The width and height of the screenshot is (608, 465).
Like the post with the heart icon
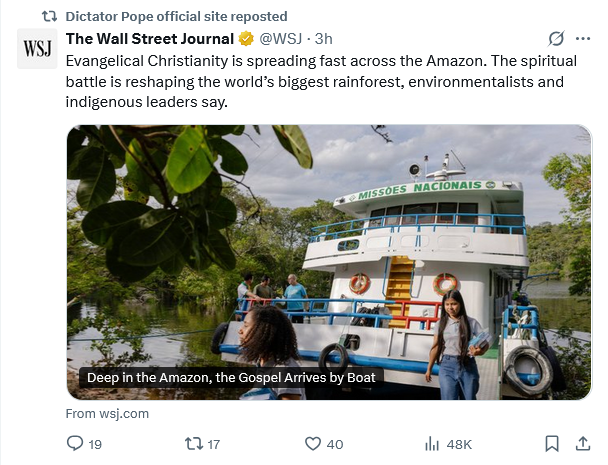click(x=312, y=444)
